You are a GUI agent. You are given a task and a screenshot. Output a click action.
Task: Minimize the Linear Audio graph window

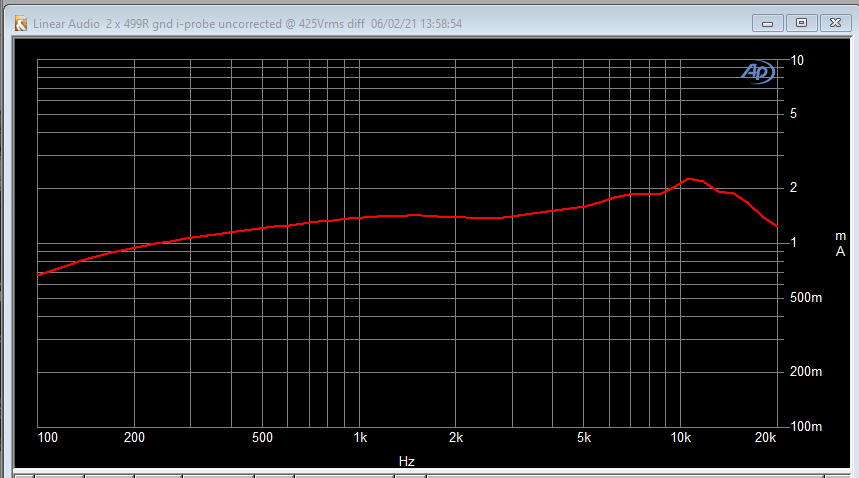pos(768,23)
